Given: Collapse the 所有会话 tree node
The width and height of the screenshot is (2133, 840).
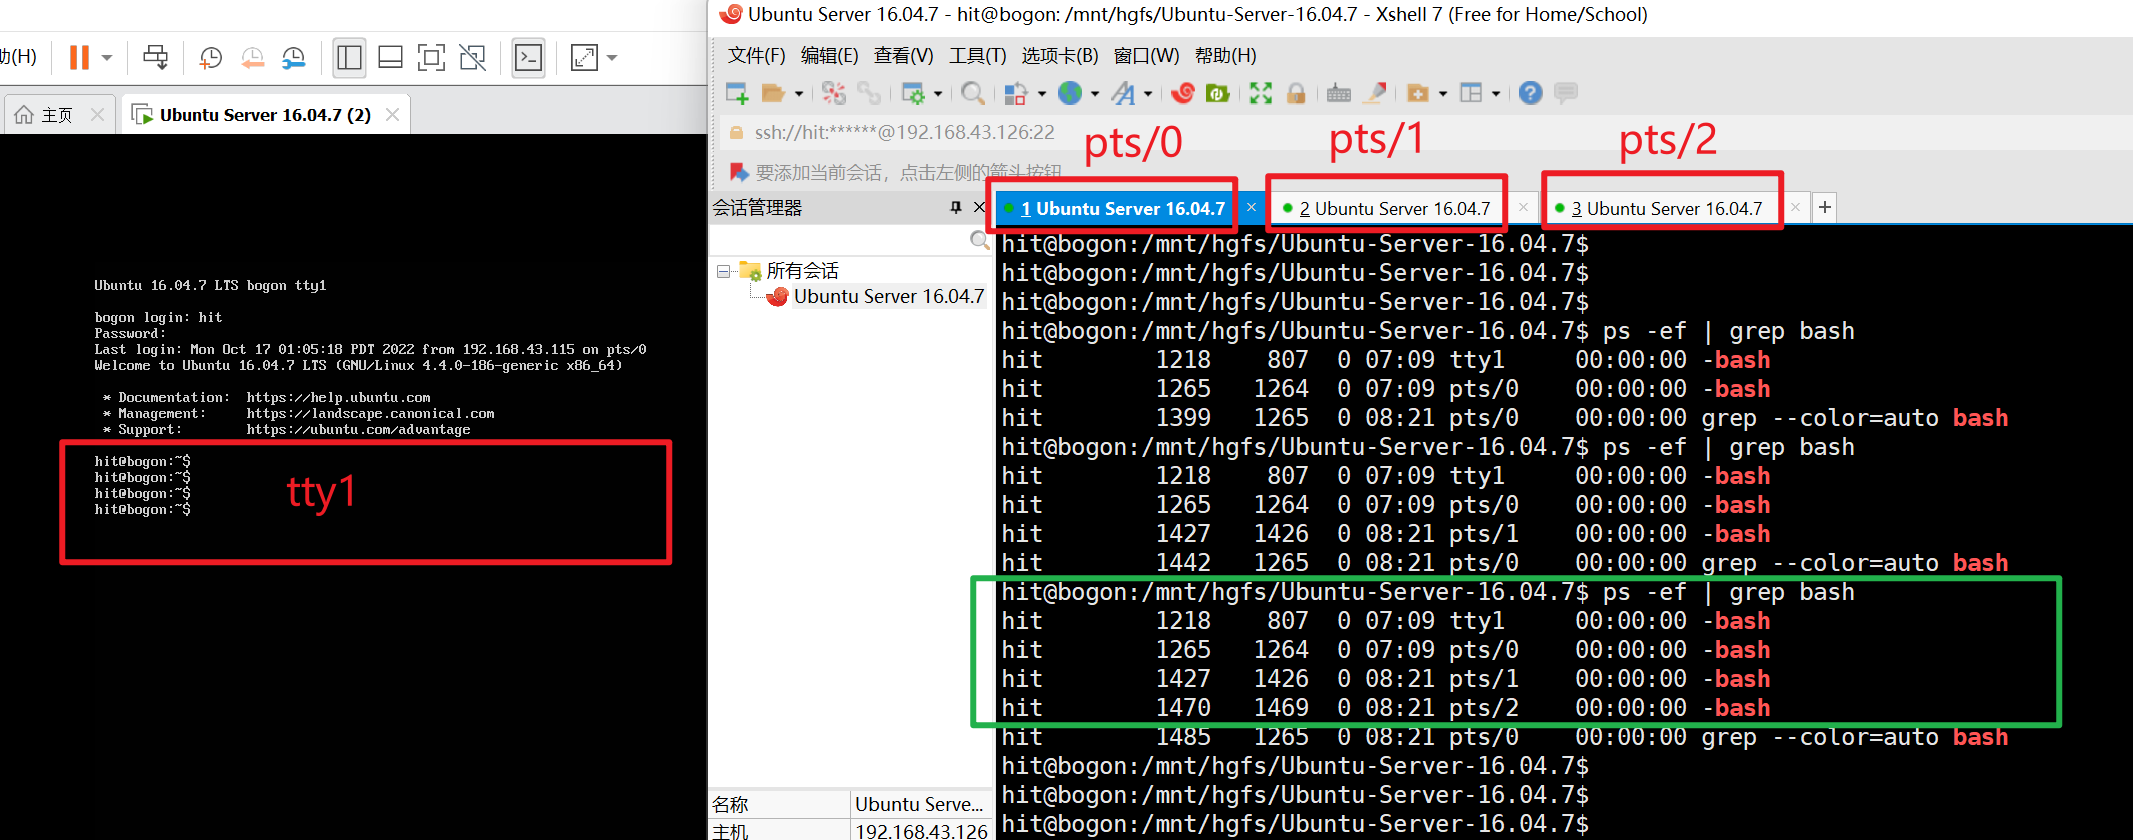Looking at the screenshot, I should 723,271.
